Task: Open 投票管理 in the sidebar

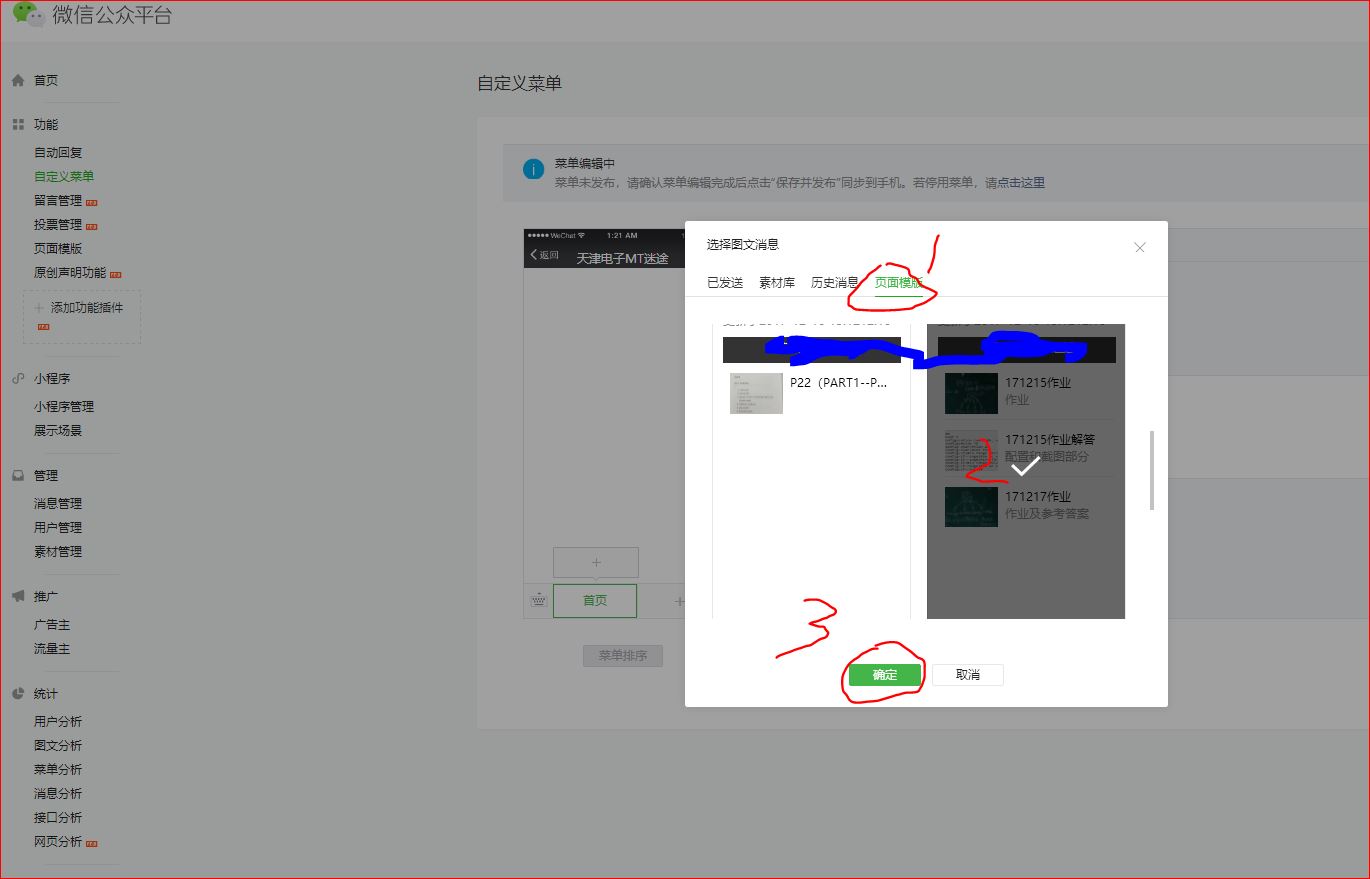Action: coord(58,224)
